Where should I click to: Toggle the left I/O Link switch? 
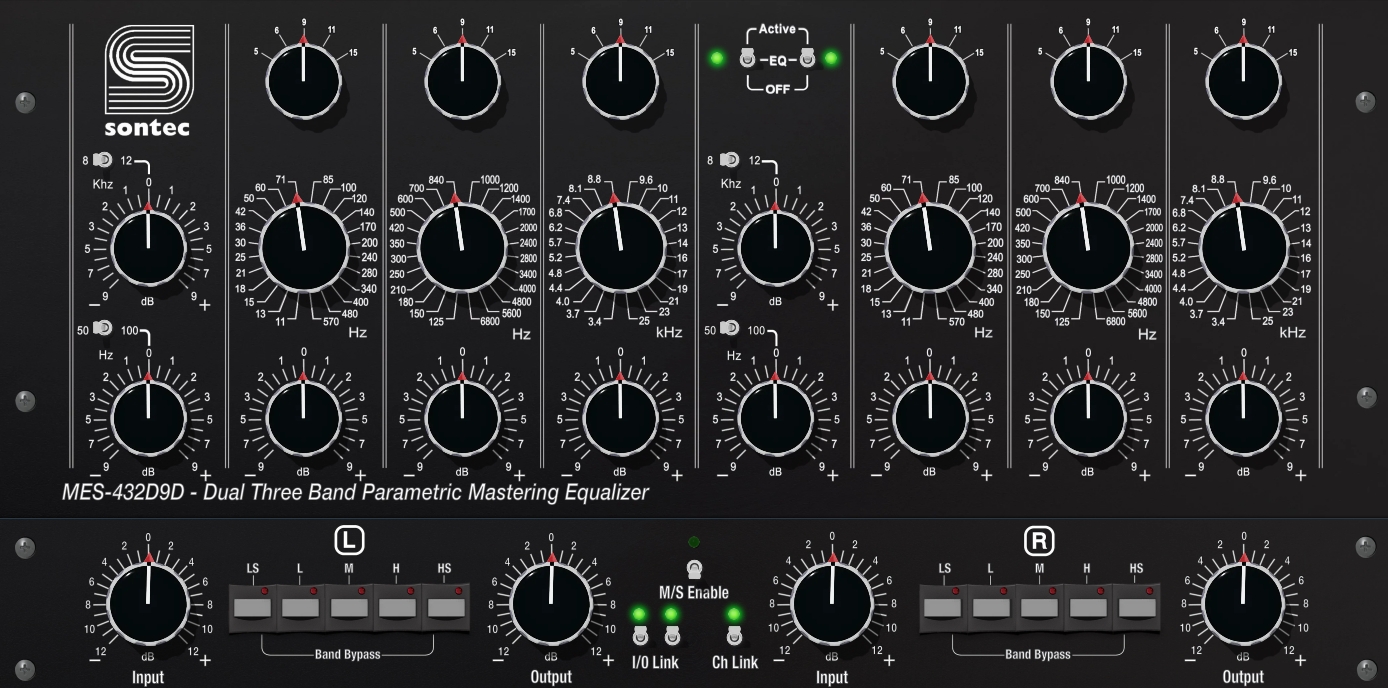pos(640,635)
